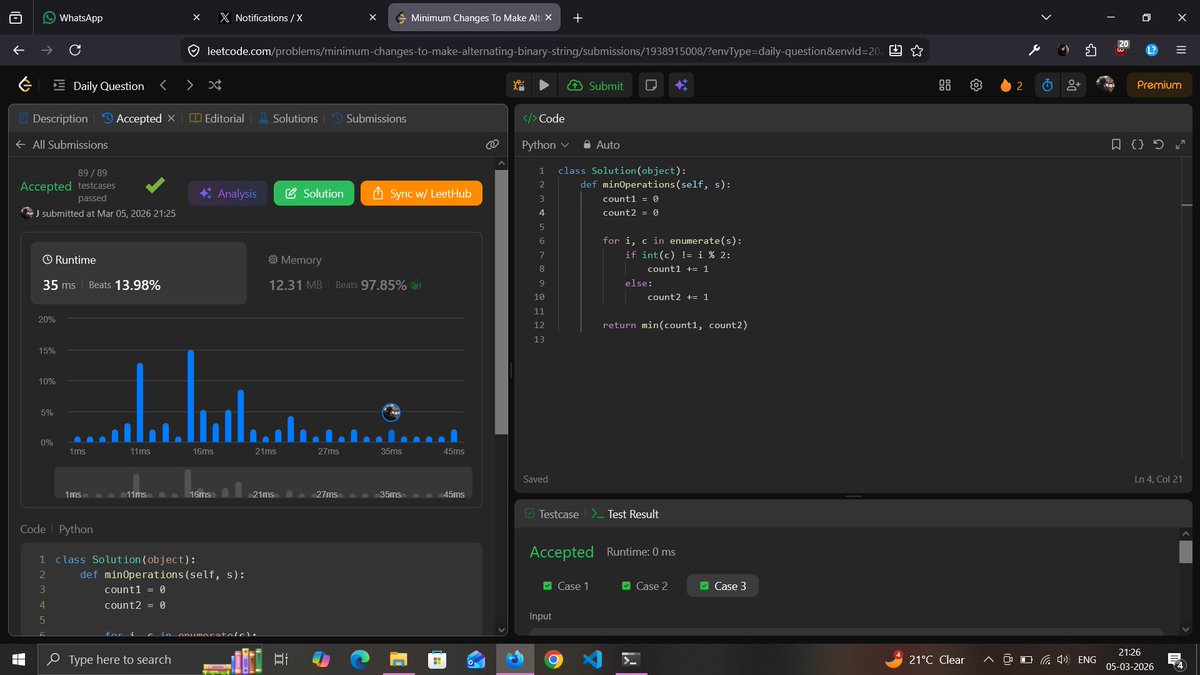Close the Accepted tab
Screen dimensions: 1200x675
[x=170, y=118]
